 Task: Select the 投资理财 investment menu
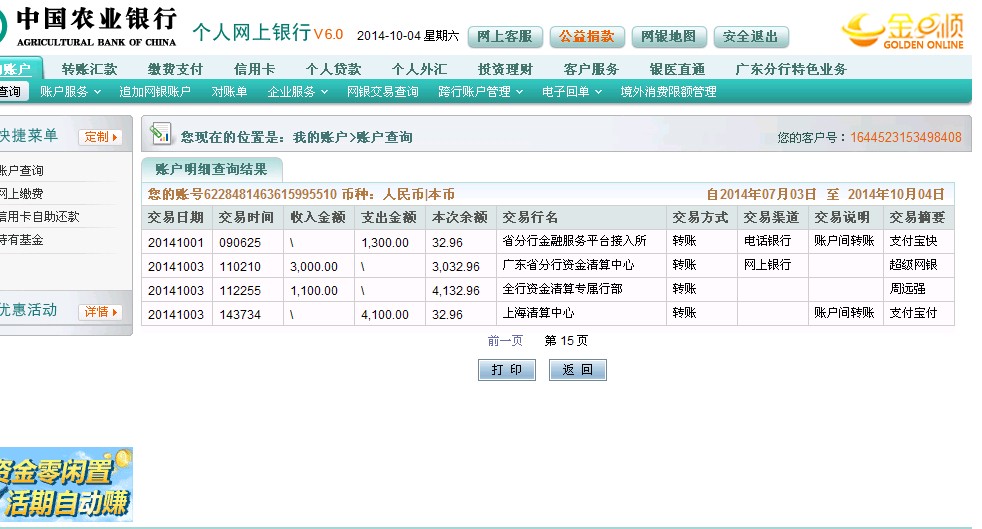tap(505, 69)
